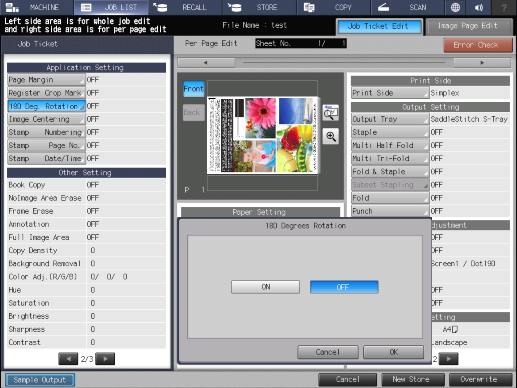Screen dimensions: 517x388
Task: Click the Background Removal row
Action: coord(86,264)
